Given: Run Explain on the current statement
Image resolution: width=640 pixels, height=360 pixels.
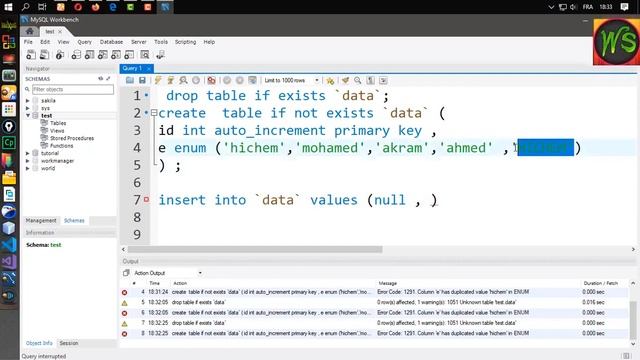Looking at the screenshot, I should click(183, 80).
